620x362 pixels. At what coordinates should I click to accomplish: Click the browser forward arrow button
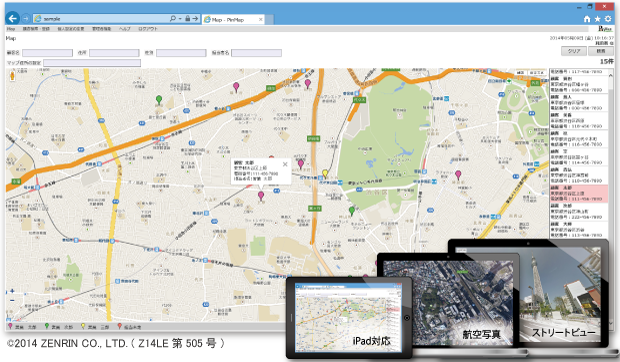click(26, 19)
